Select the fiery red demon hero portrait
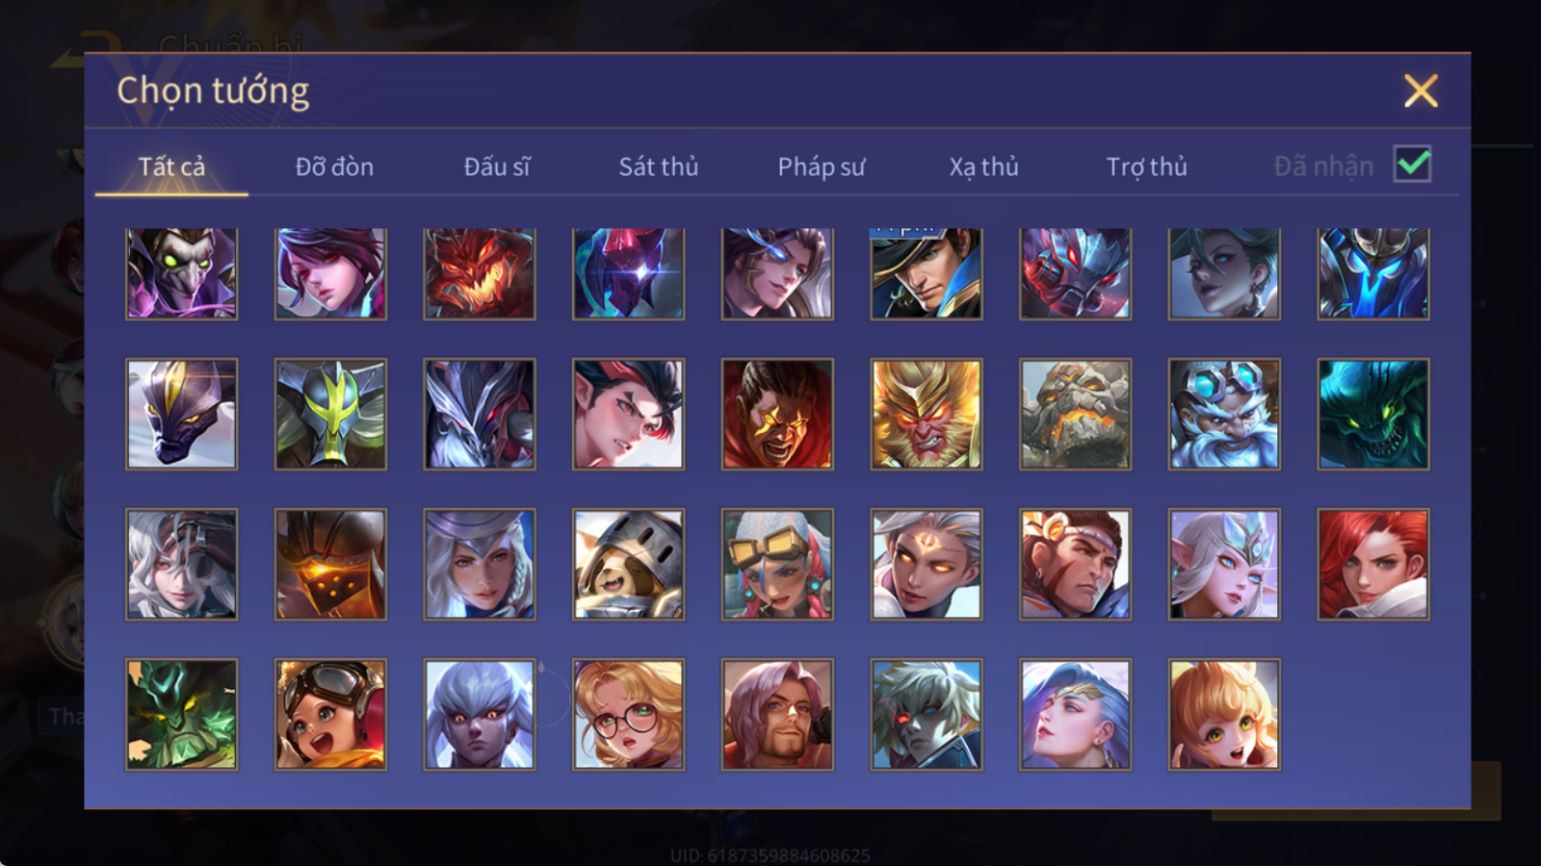This screenshot has height=866, width=1541. click(479, 273)
